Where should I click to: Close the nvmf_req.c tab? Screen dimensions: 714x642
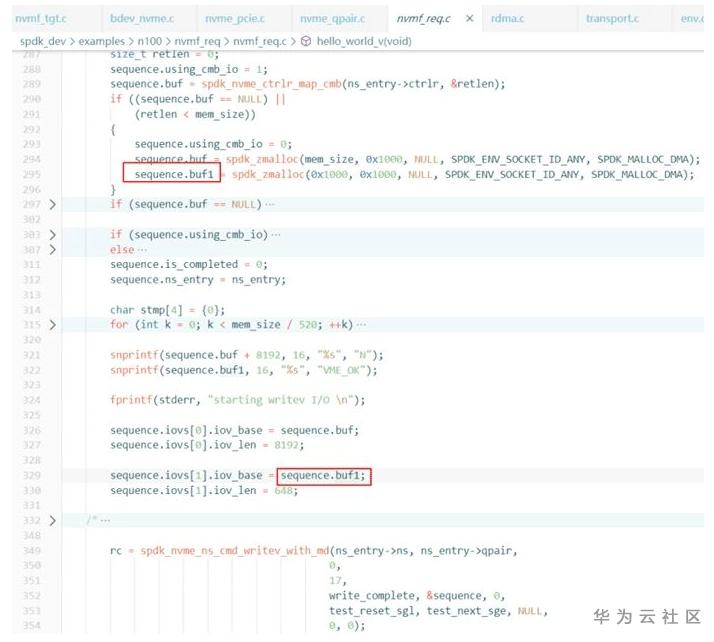coord(470,18)
